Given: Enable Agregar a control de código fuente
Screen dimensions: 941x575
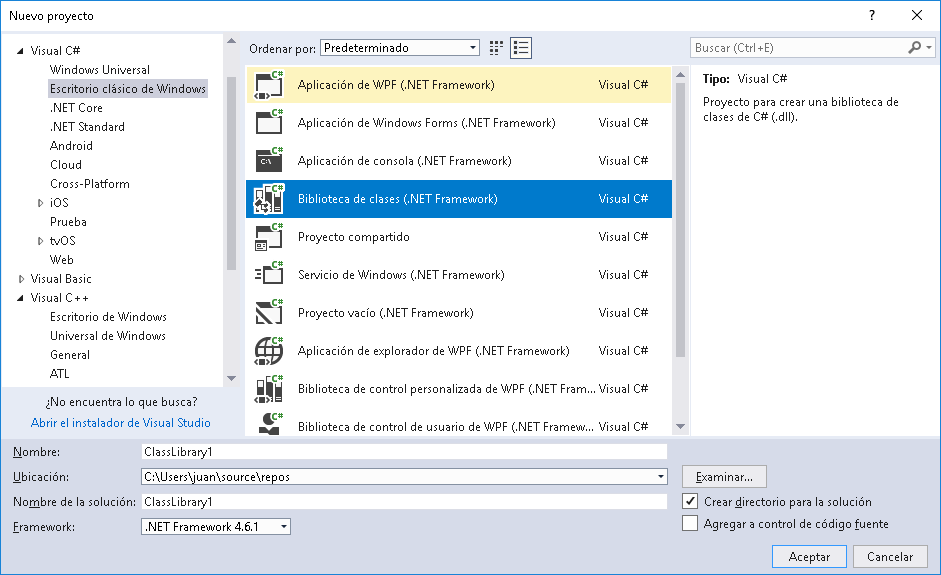Looking at the screenshot, I should point(690,523).
